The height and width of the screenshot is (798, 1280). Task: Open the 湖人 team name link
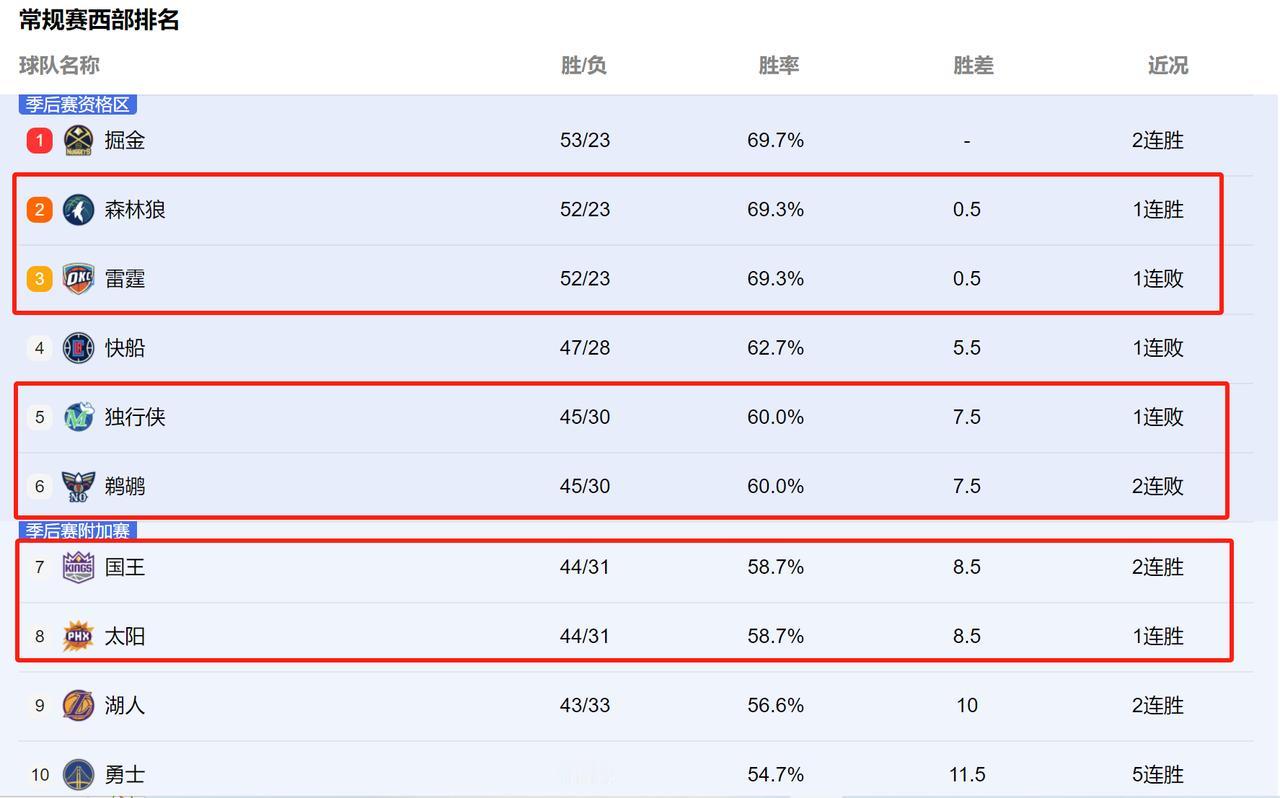[125, 705]
